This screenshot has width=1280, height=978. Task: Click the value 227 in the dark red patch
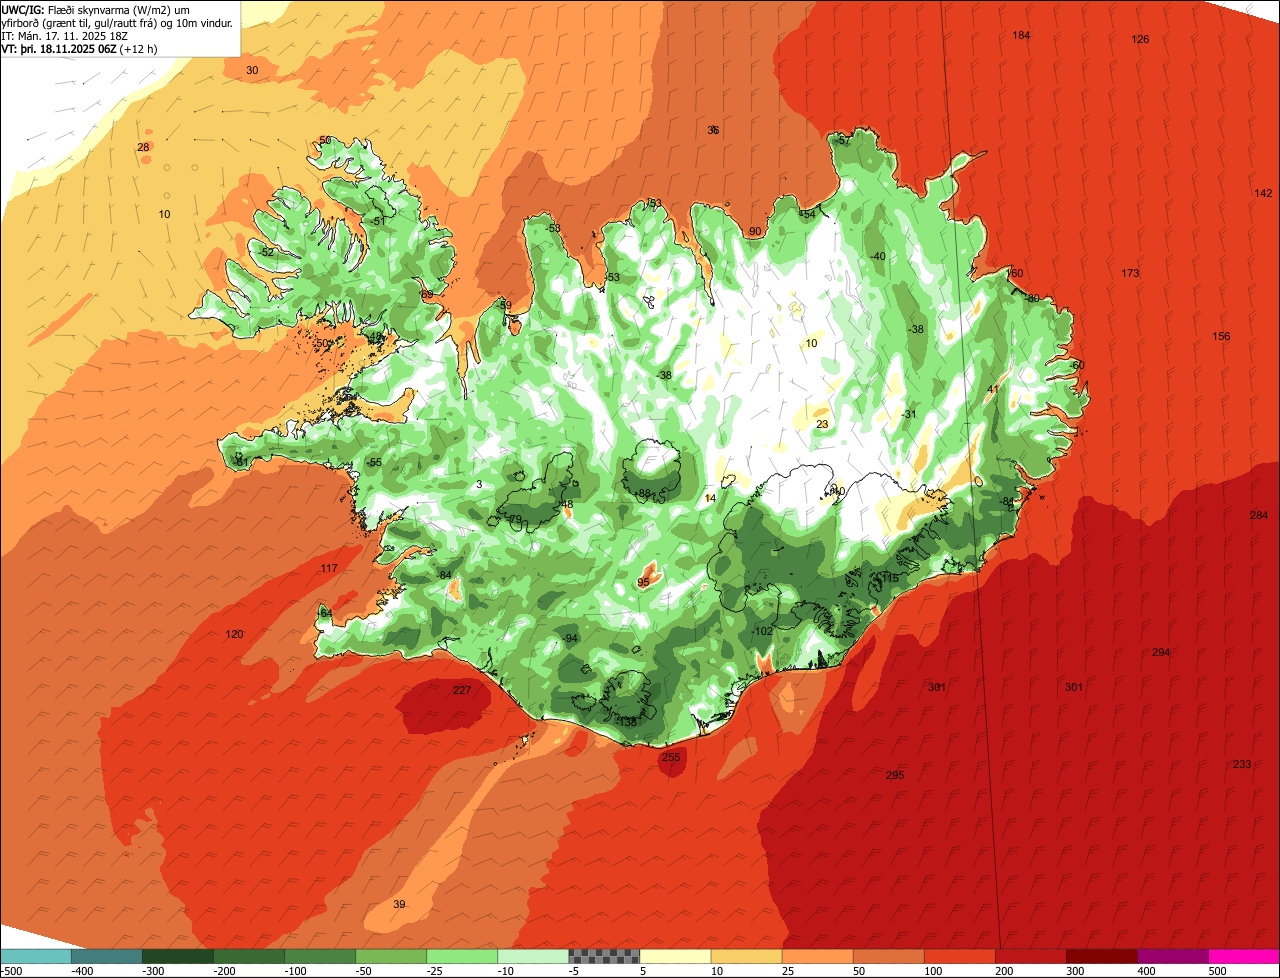(x=461, y=690)
